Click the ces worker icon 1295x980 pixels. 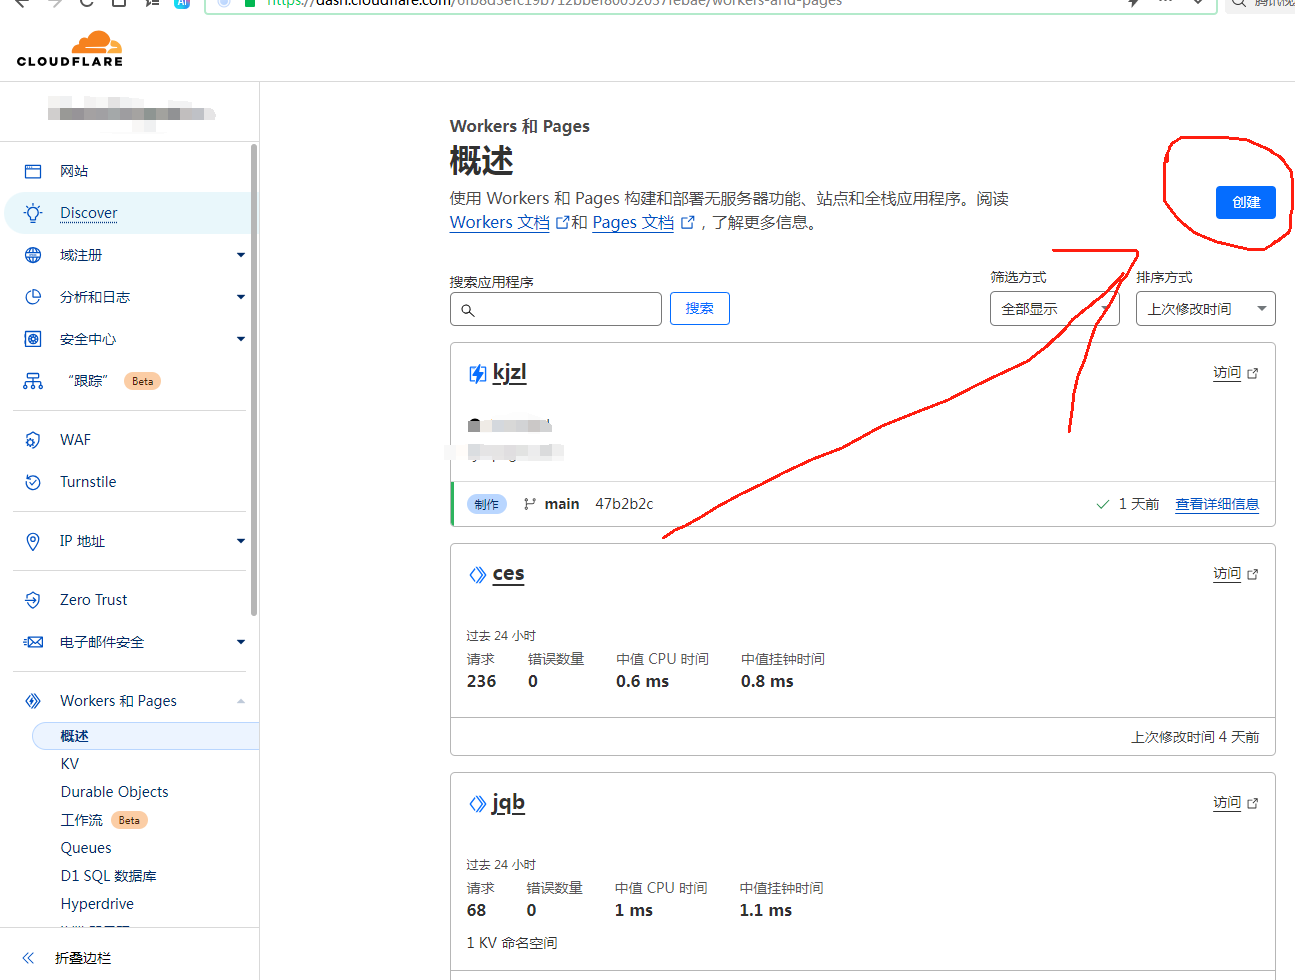478,574
